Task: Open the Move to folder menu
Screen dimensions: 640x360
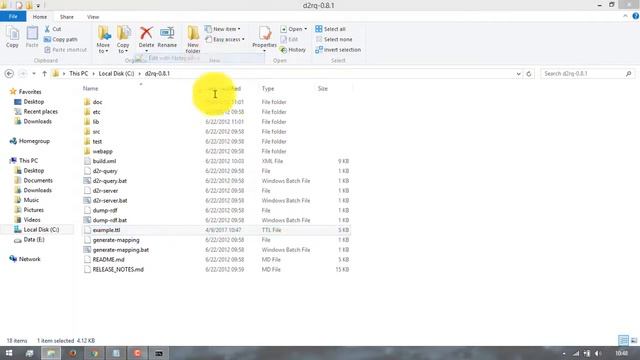Action: coord(103,39)
